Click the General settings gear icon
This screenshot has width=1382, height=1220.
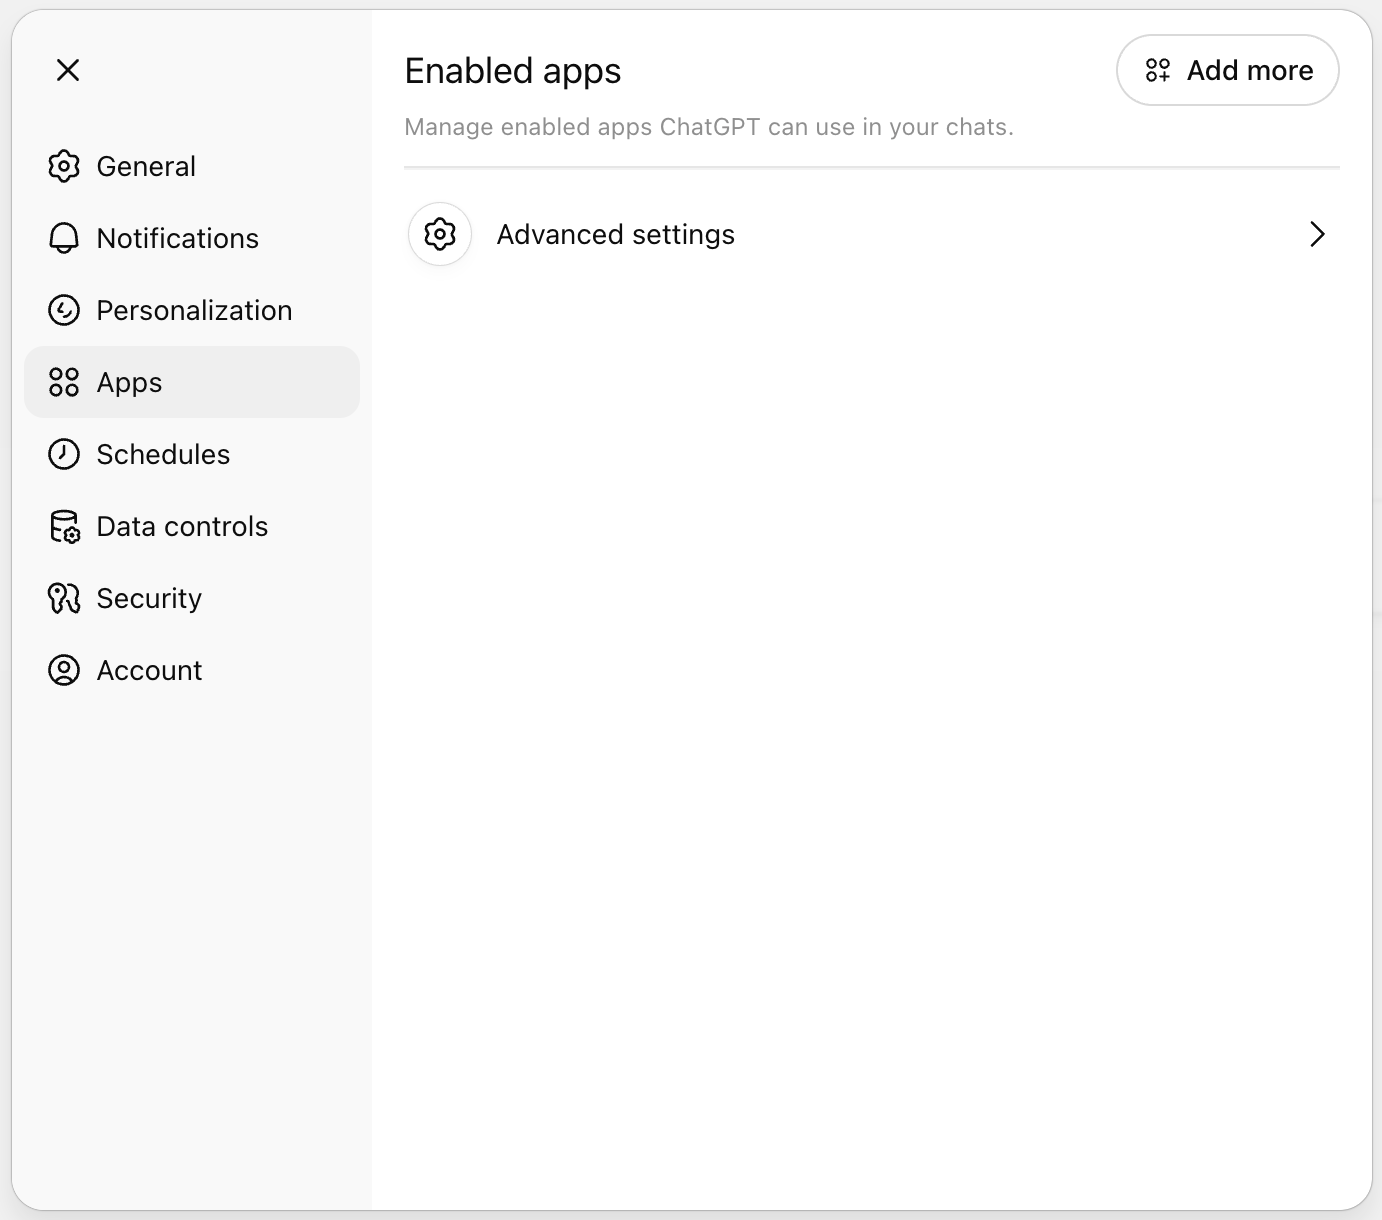click(64, 166)
